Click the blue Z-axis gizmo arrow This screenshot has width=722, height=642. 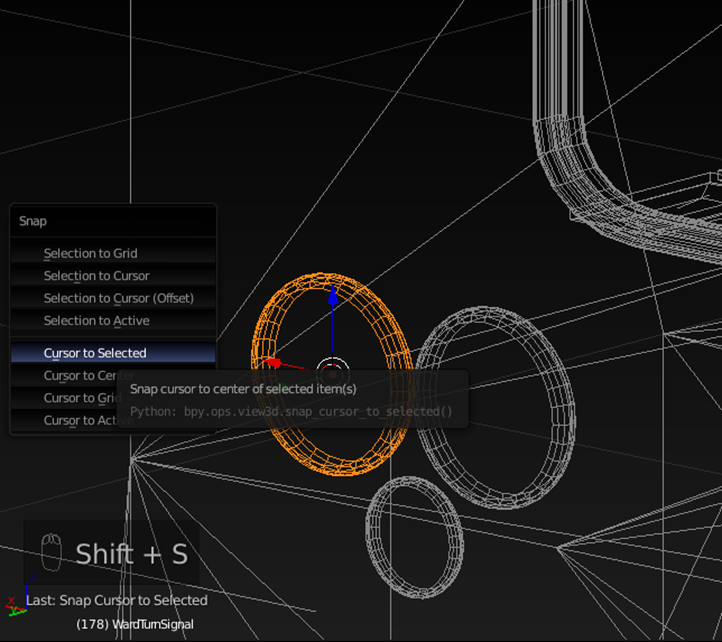coord(333,296)
